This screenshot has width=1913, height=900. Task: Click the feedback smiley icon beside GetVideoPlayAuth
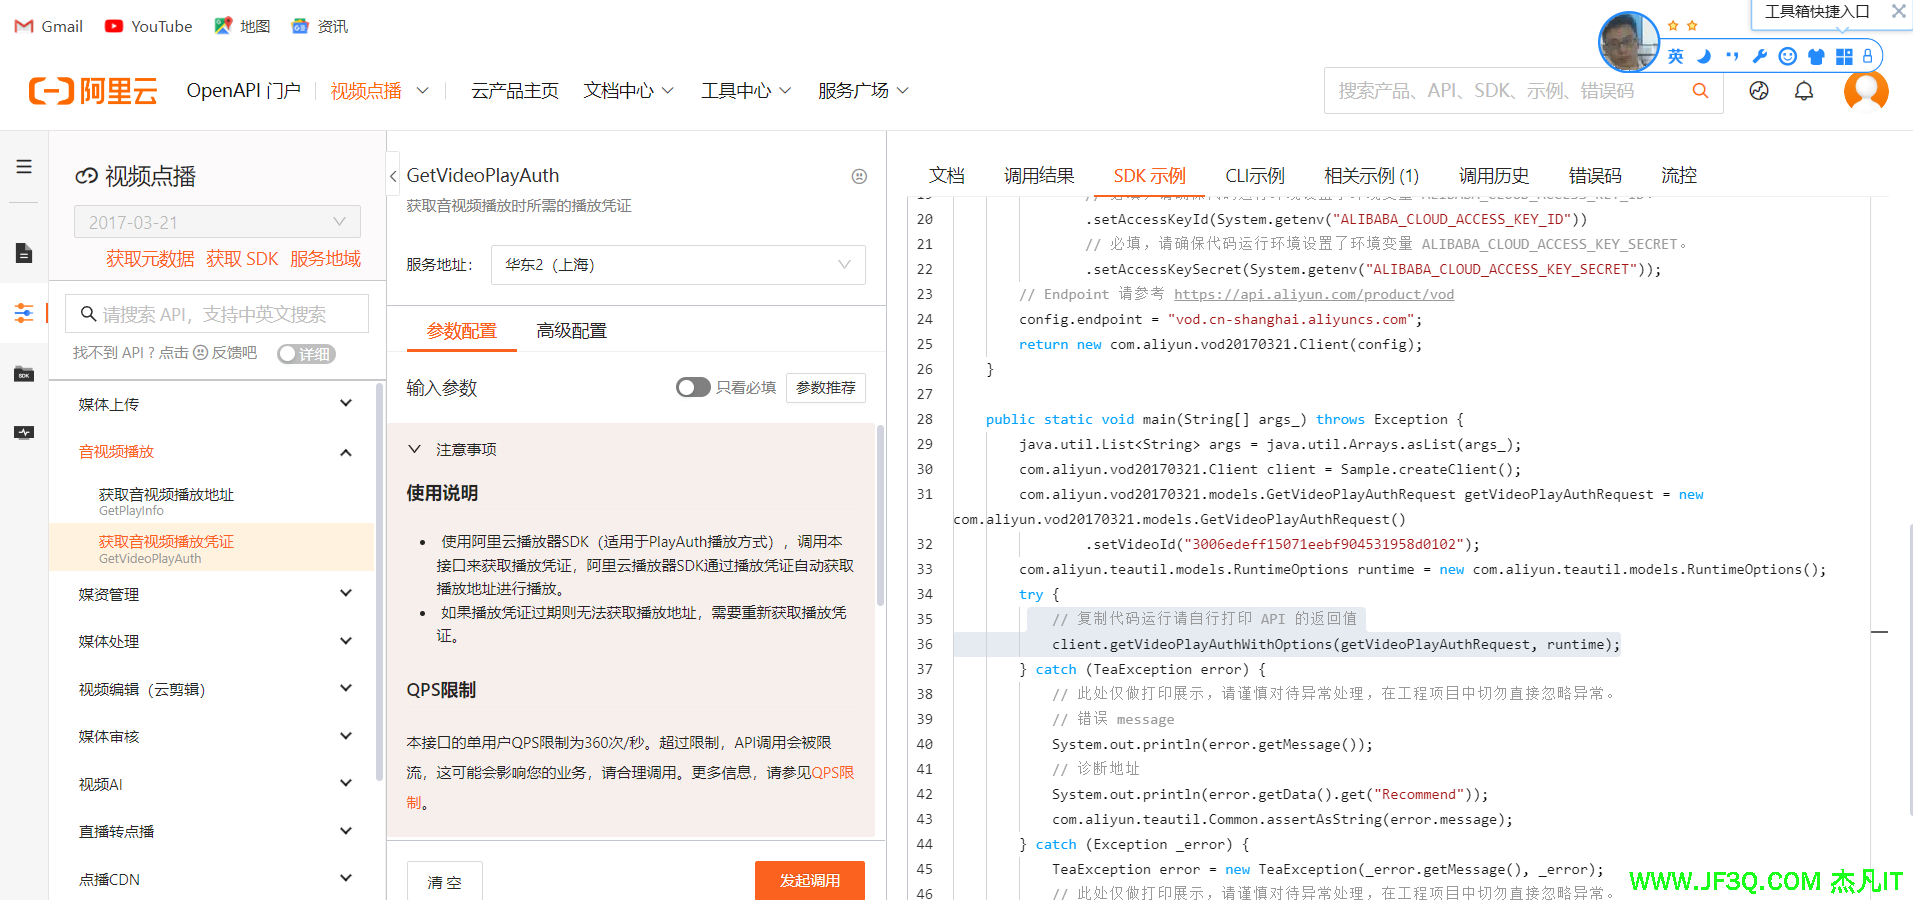(x=859, y=176)
